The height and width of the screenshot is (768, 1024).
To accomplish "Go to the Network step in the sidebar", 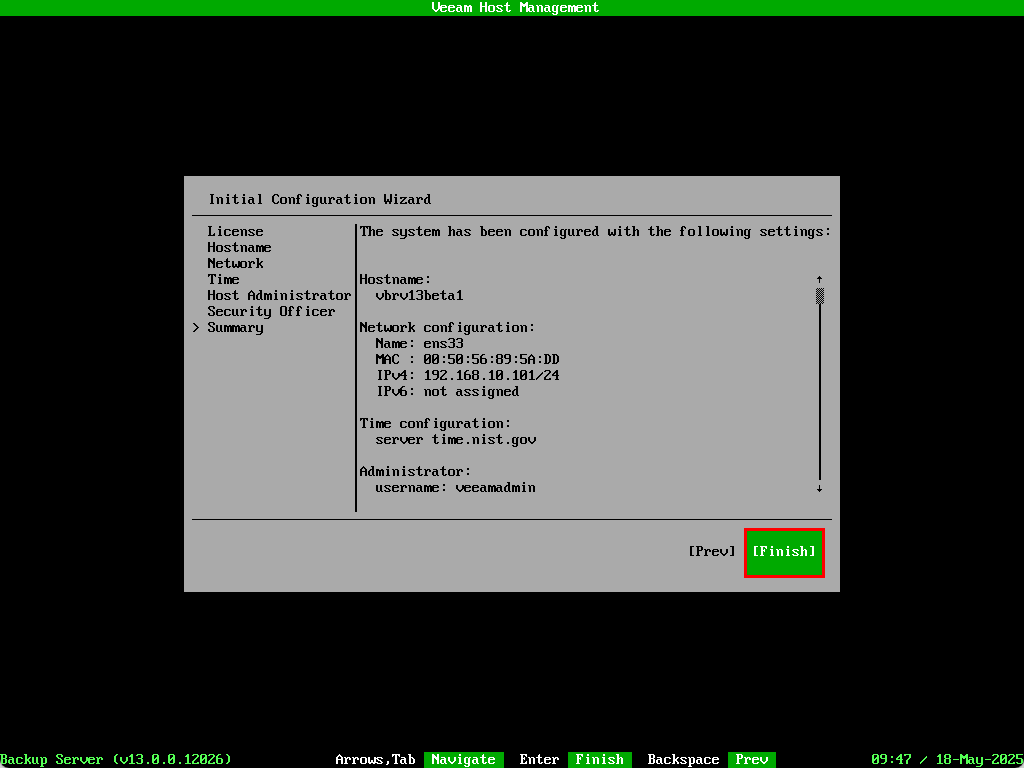I will point(235,263).
